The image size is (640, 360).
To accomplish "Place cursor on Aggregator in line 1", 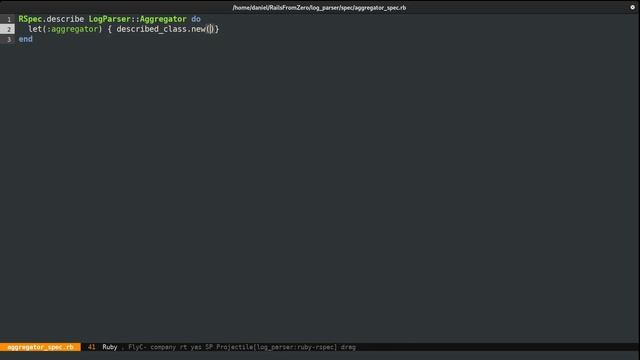I will coord(163,19).
